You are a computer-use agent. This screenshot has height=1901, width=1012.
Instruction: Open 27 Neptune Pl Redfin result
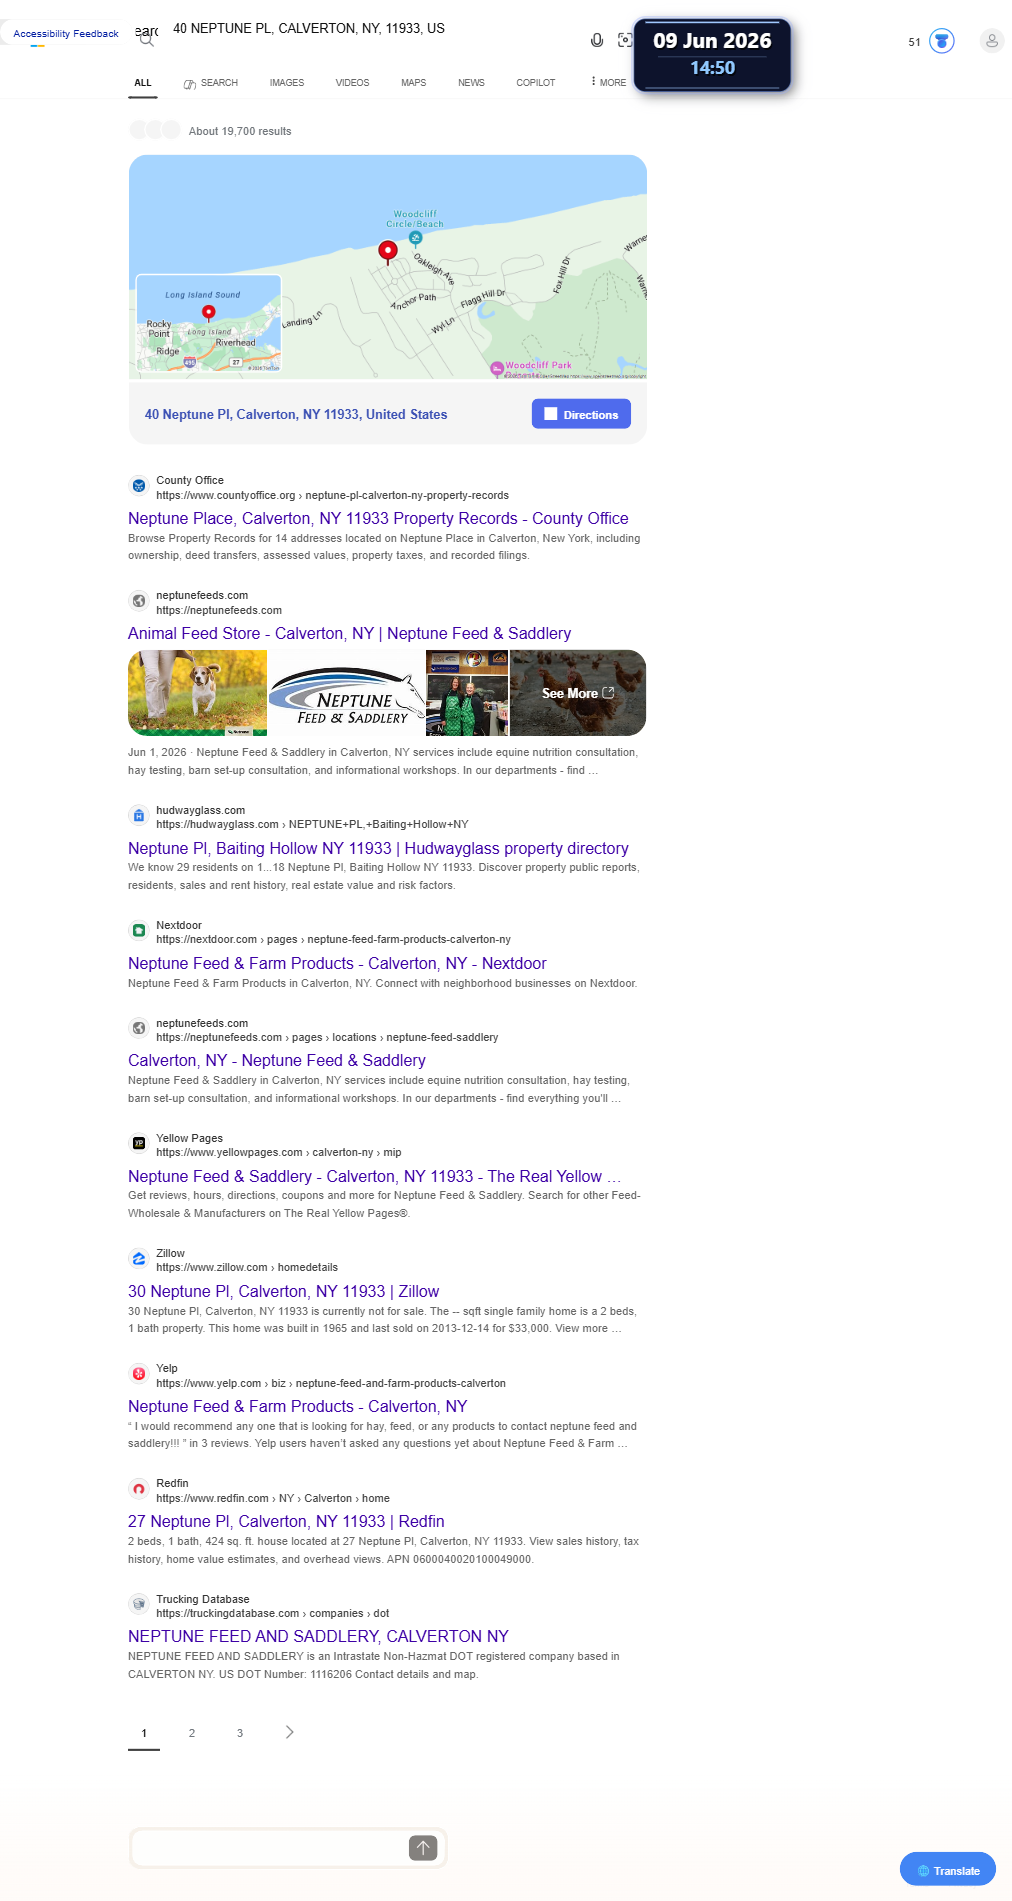(x=286, y=1521)
